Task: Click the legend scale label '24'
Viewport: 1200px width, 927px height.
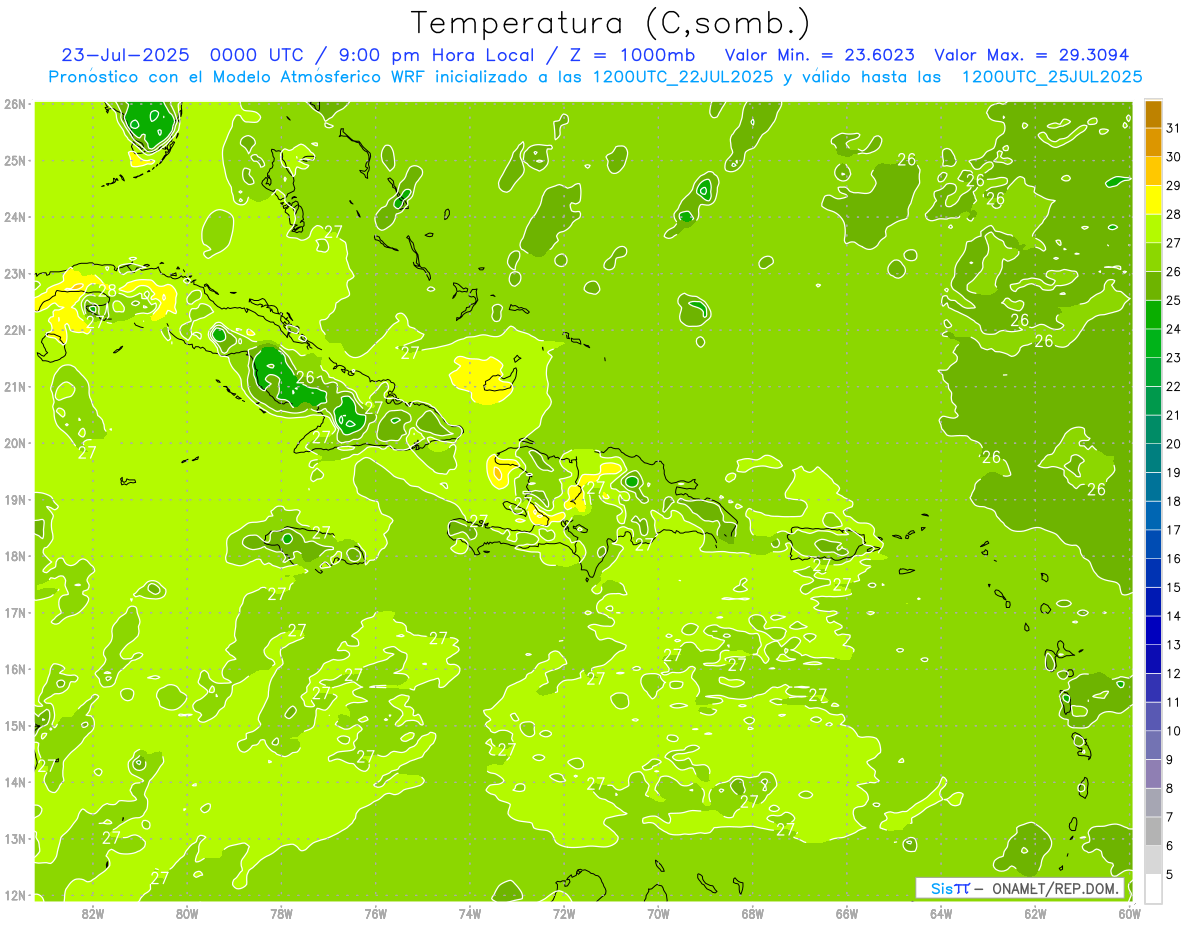Action: [x=1174, y=329]
